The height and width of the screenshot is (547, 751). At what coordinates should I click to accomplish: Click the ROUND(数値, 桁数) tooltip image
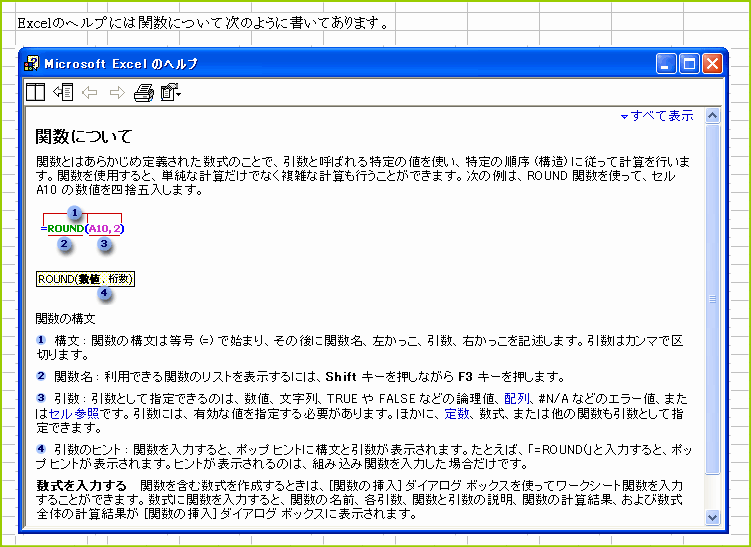point(86,279)
